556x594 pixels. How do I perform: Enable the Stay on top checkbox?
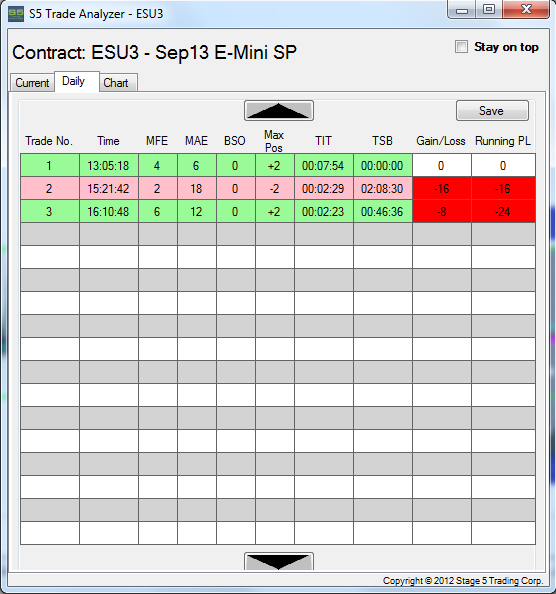pos(461,47)
